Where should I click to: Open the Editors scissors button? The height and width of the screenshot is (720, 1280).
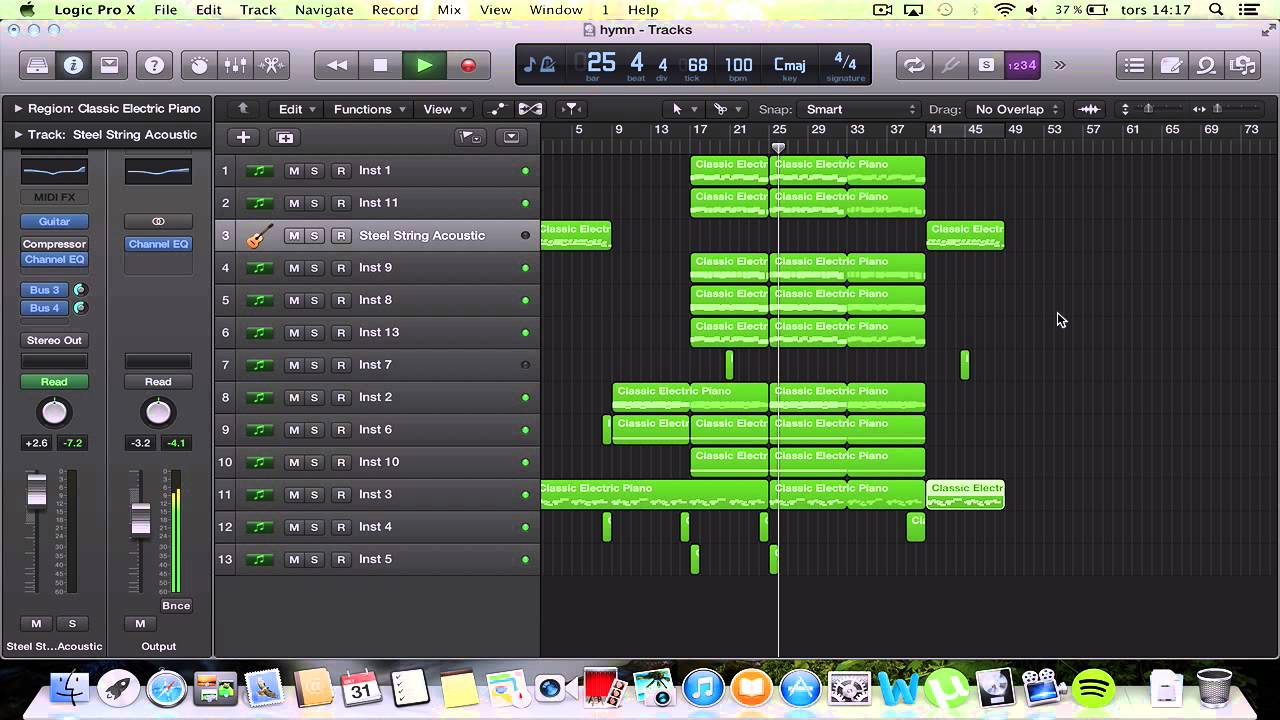[271, 65]
